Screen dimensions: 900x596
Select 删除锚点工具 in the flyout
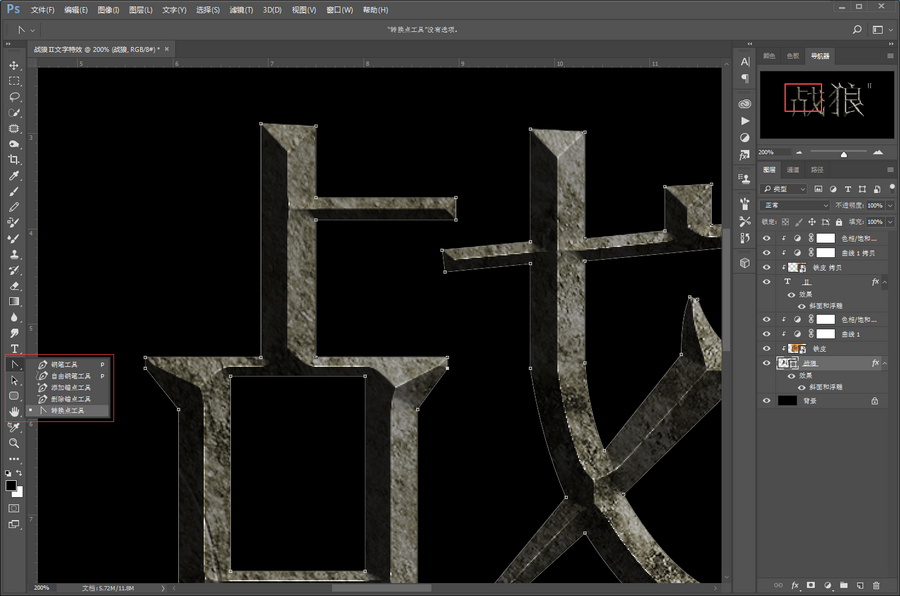[x=70, y=399]
